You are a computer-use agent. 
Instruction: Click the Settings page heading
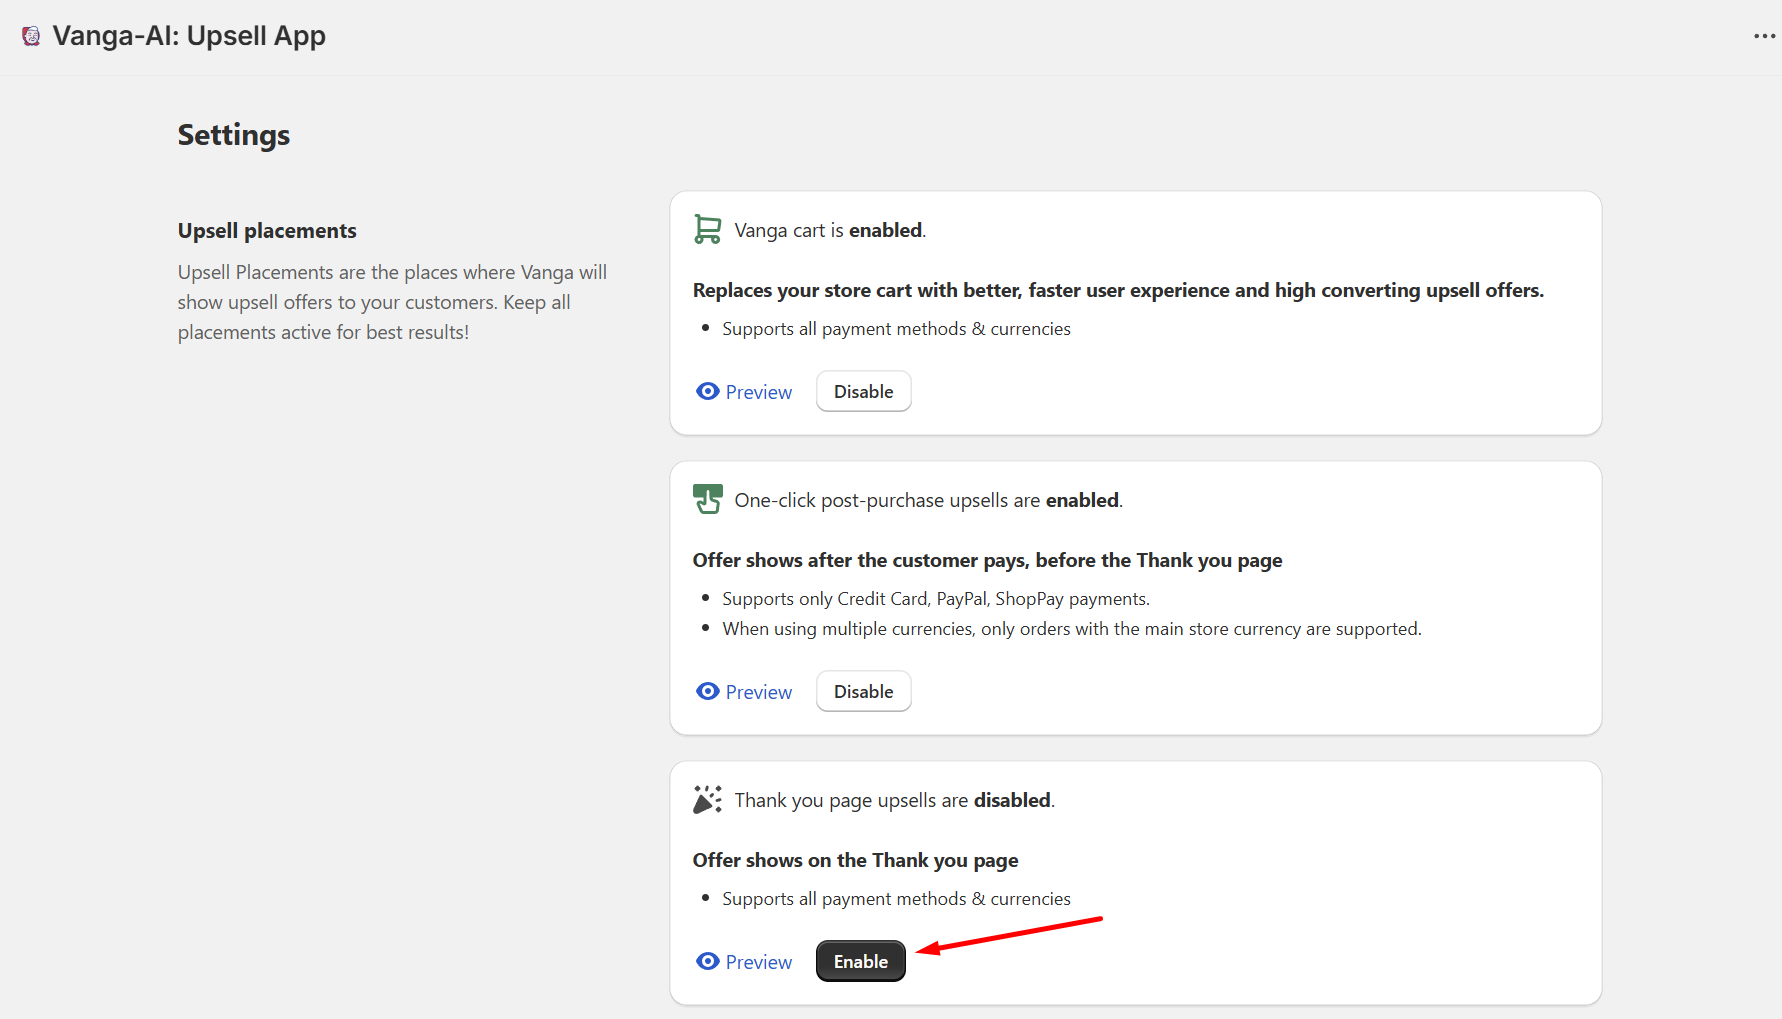tap(234, 135)
